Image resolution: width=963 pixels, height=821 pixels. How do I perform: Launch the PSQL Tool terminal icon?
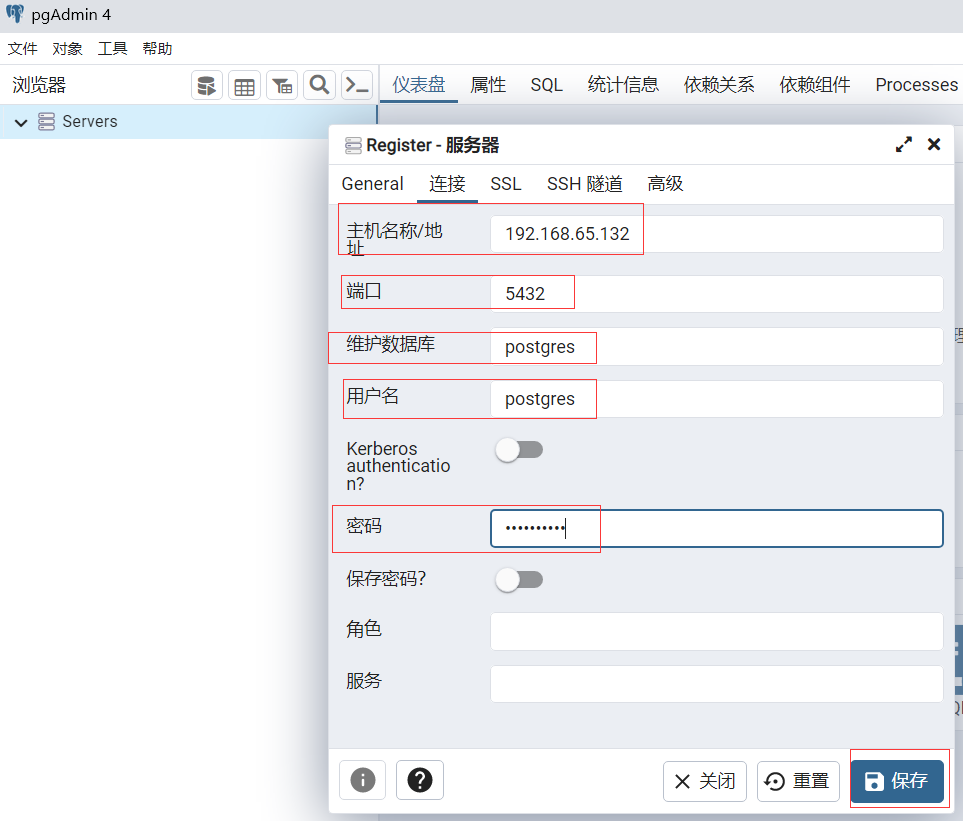click(x=357, y=85)
